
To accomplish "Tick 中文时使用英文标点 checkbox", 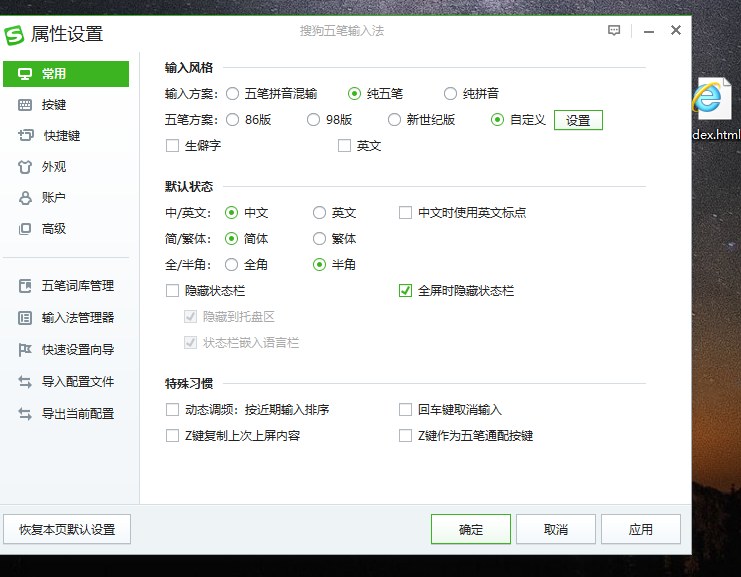I will 405,213.
